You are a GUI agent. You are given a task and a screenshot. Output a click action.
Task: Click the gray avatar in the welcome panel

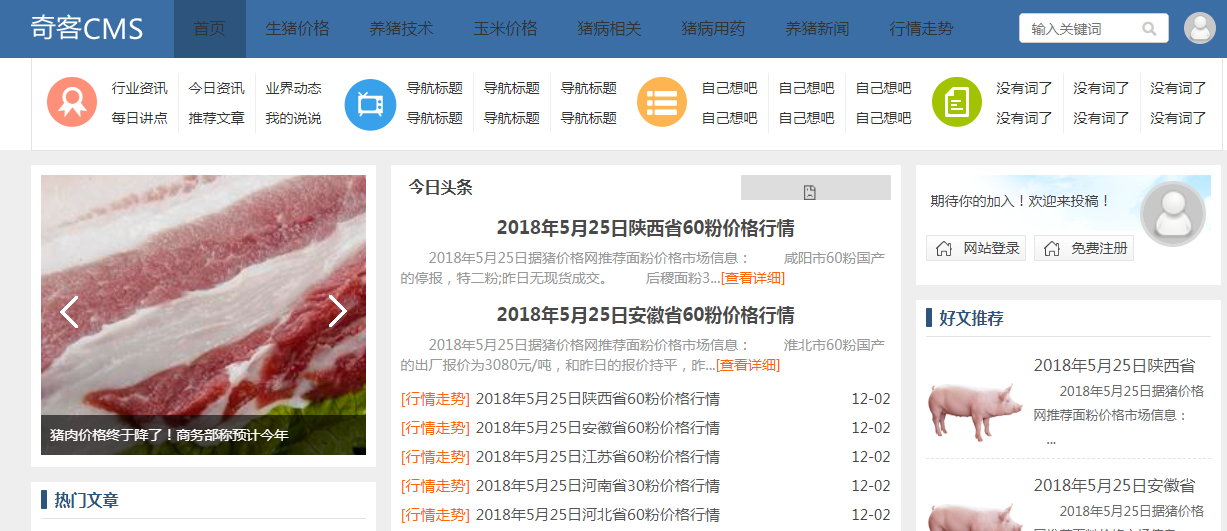click(1173, 214)
